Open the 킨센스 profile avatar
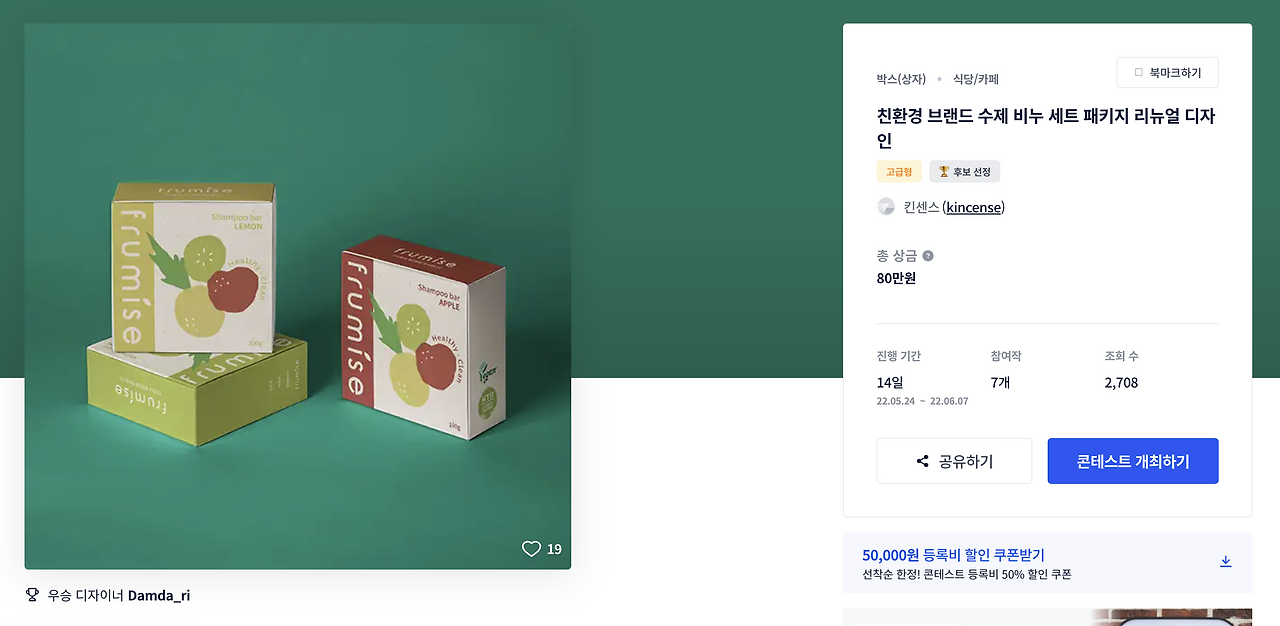Image resolution: width=1280 pixels, height=626 pixels. tap(886, 206)
